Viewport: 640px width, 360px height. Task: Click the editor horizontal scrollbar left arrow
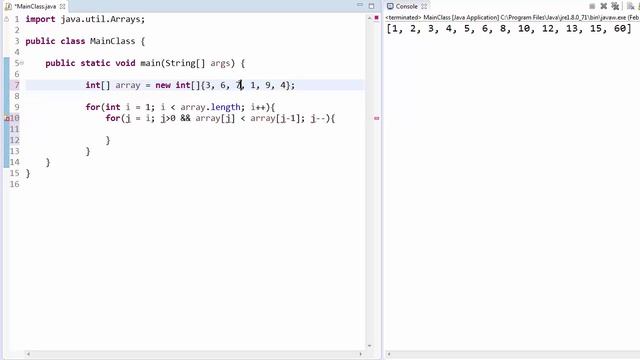(x=28, y=354)
